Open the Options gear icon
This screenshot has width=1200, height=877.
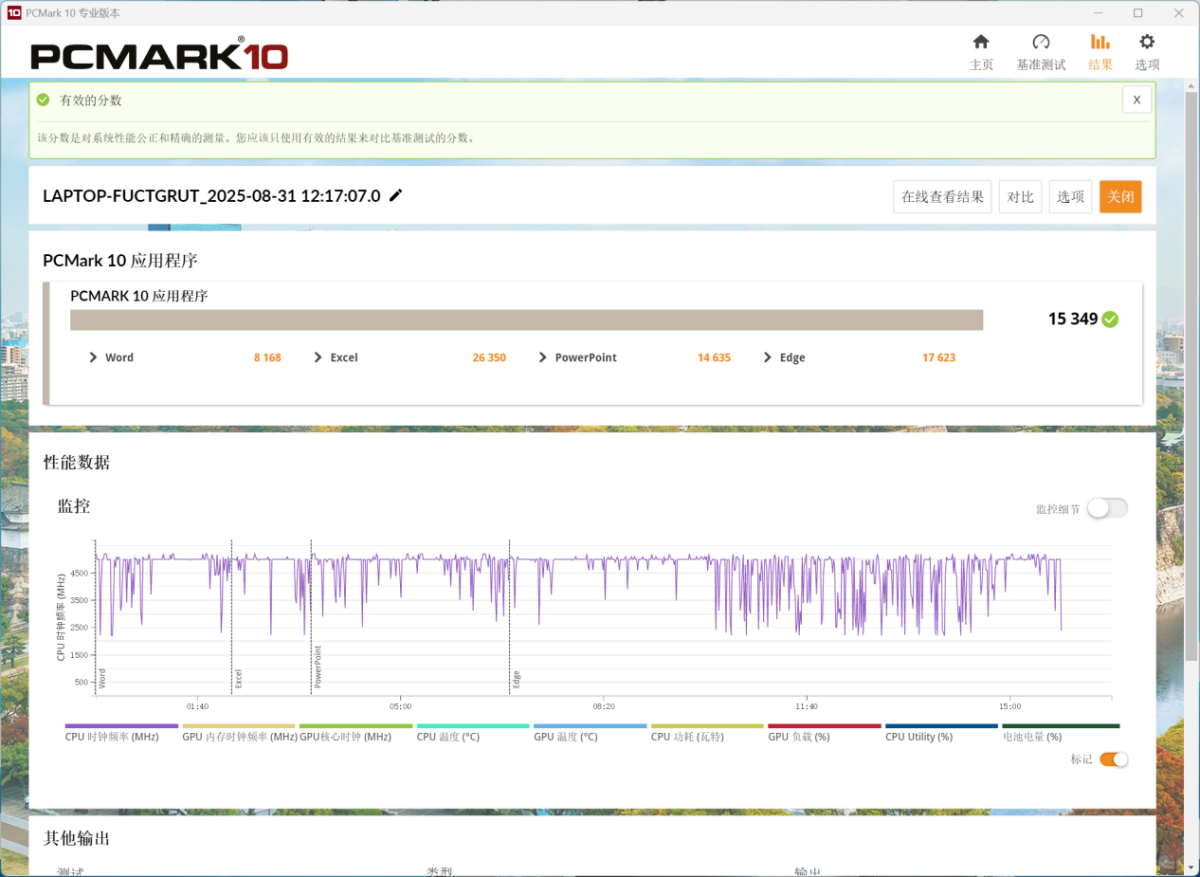pyautogui.click(x=1147, y=42)
